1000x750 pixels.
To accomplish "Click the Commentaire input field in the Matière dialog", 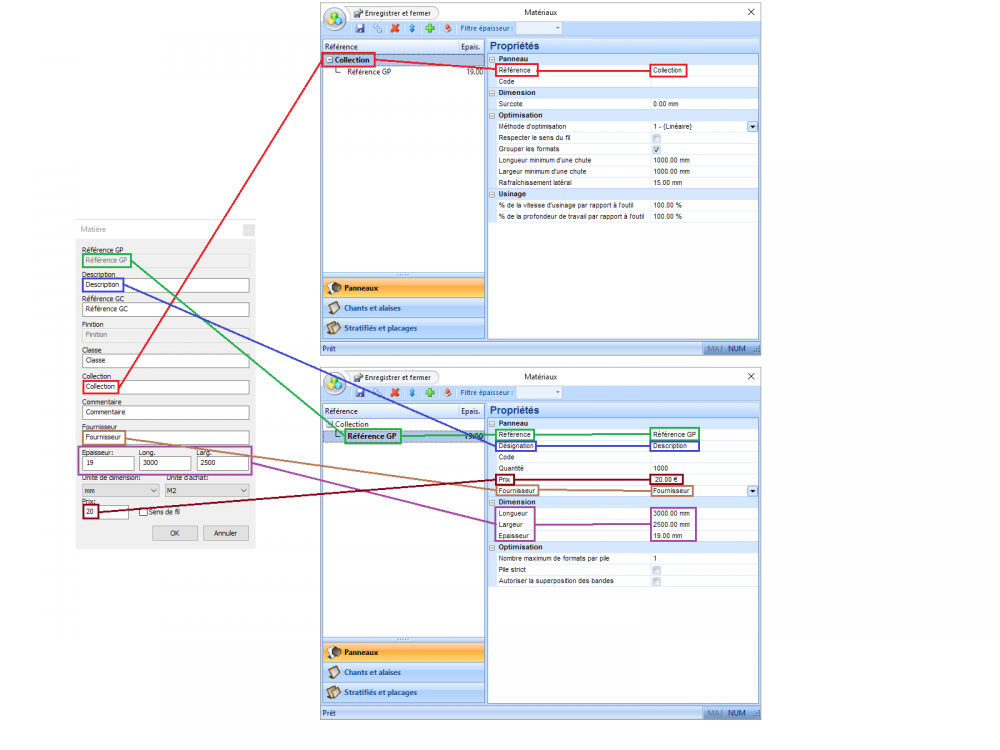I will (x=165, y=412).
